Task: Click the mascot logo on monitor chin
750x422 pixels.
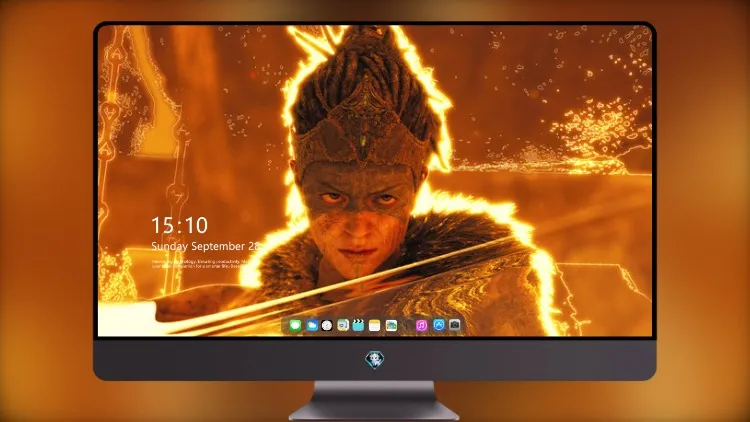Action: (x=375, y=359)
